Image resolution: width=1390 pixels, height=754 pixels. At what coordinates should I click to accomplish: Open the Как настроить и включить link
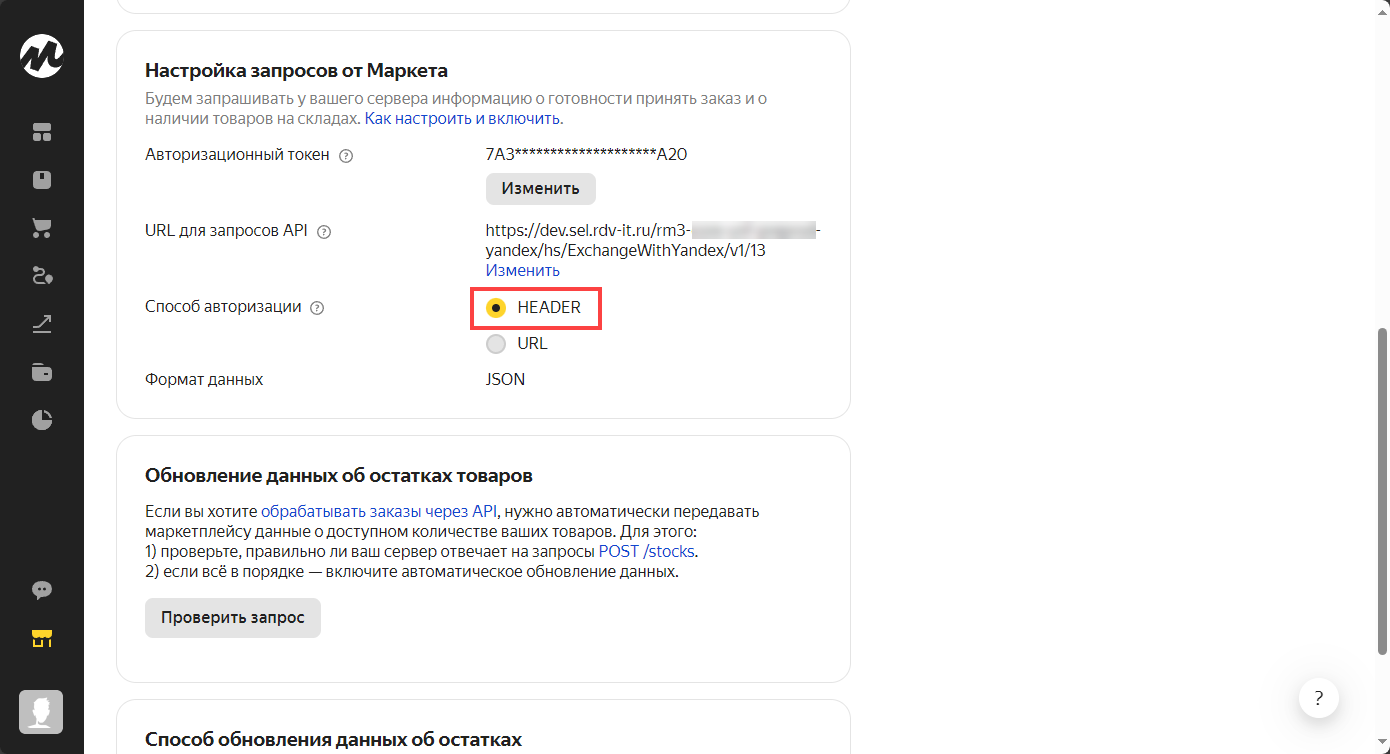click(462, 119)
